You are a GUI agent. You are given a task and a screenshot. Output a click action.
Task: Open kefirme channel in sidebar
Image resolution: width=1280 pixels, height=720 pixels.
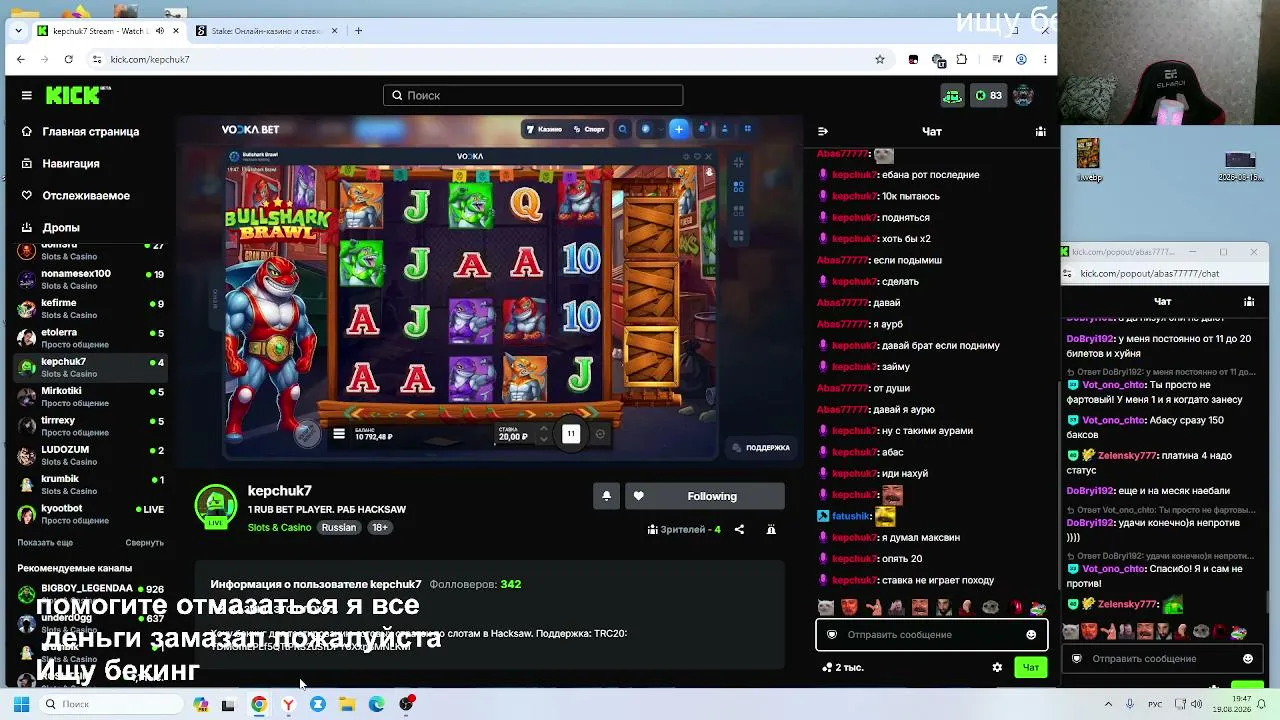(x=90, y=308)
